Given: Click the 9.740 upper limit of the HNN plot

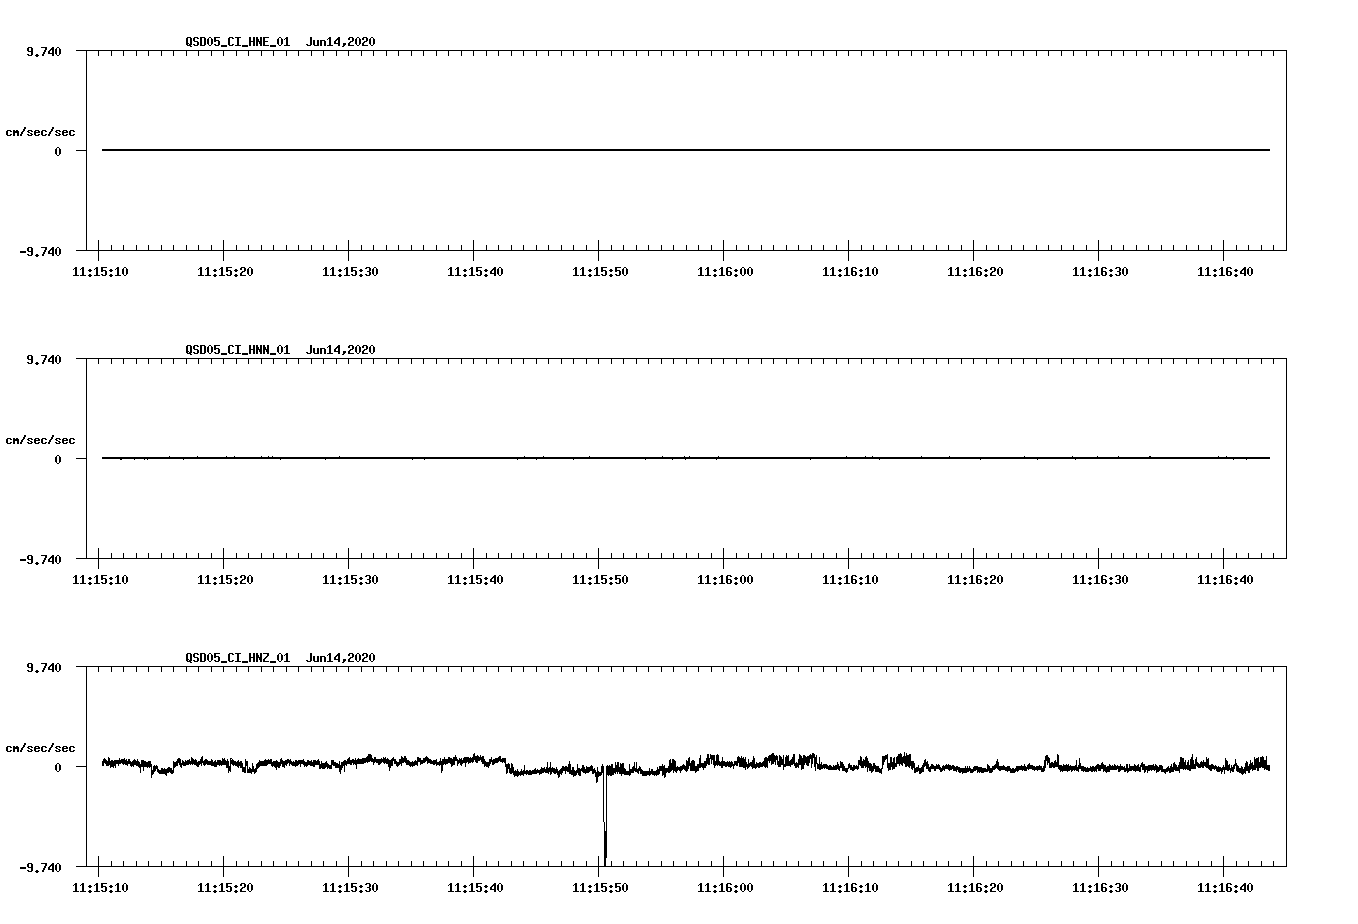Looking at the screenshot, I should (44, 360).
